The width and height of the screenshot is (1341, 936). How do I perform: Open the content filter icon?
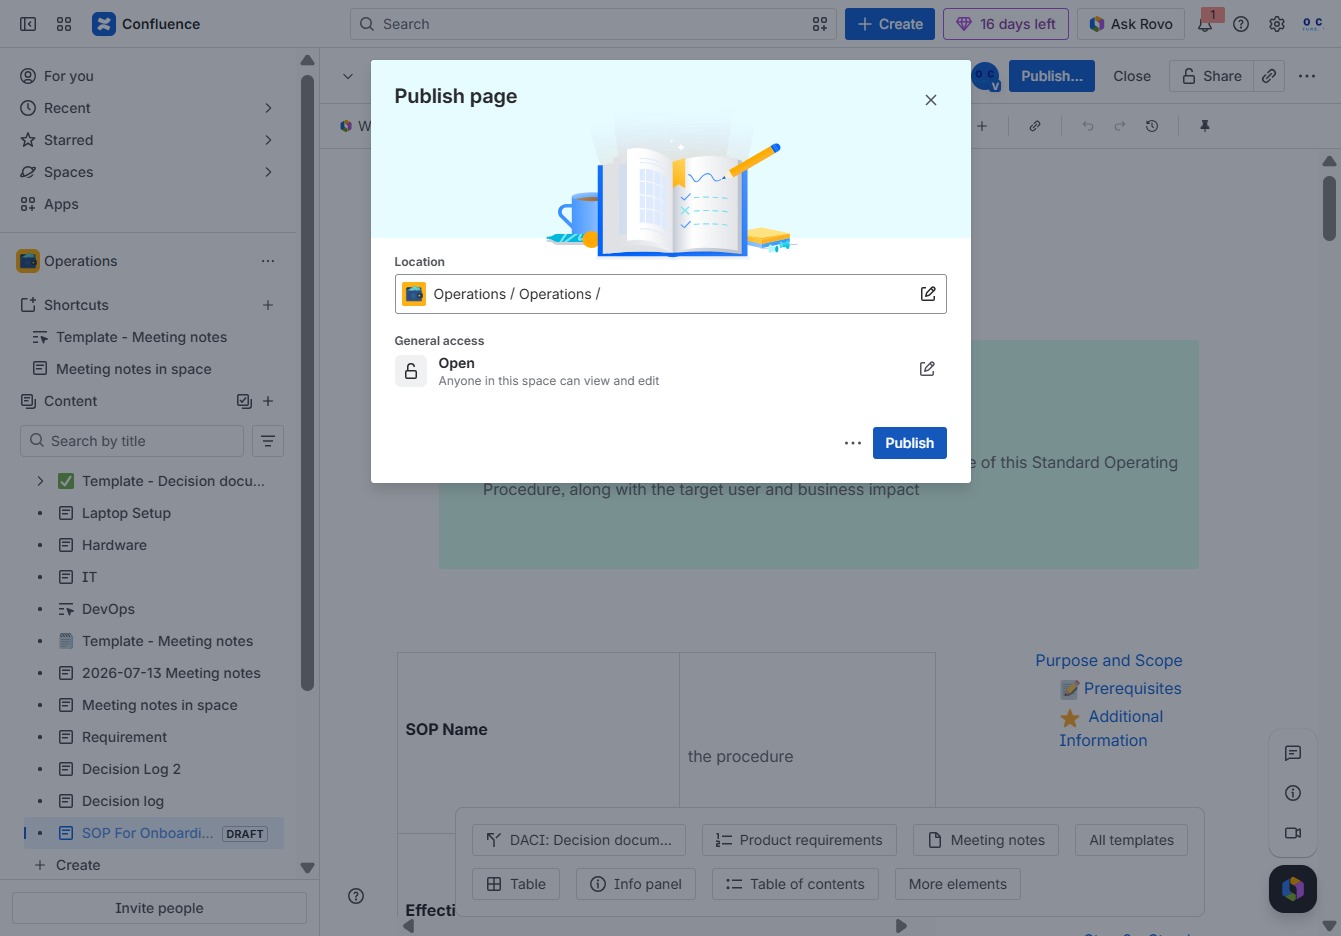pos(268,441)
